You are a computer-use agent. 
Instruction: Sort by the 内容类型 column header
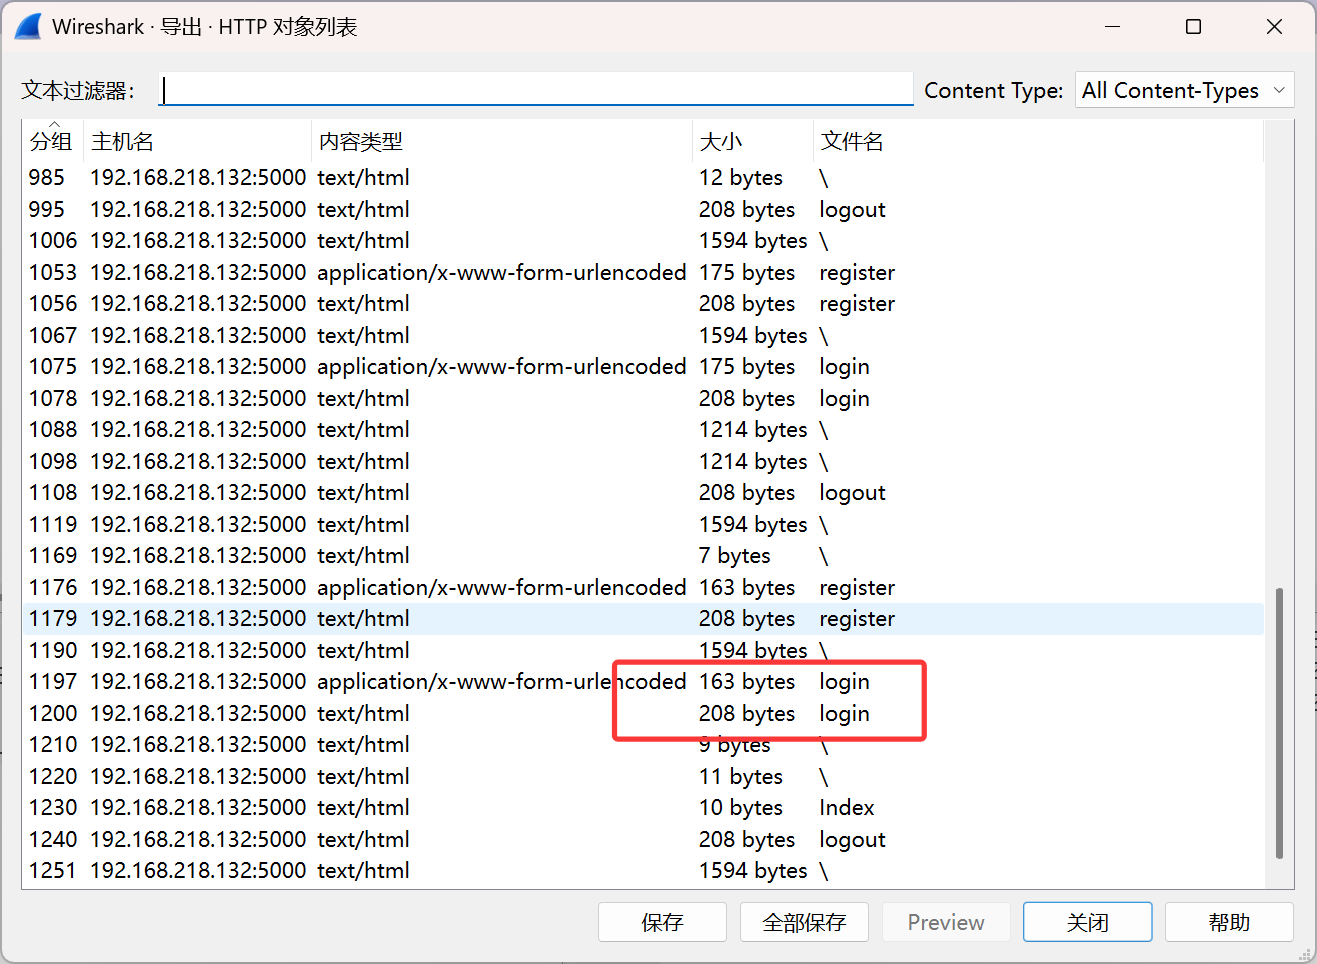(502, 141)
